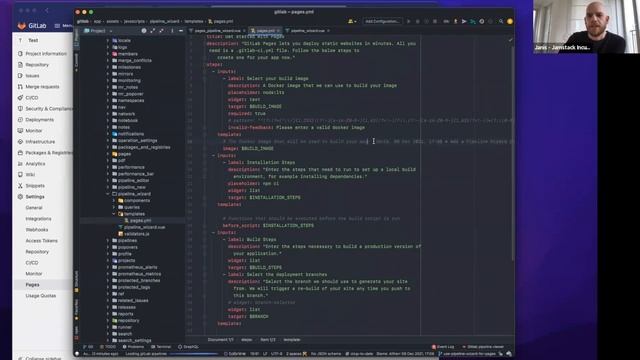Image resolution: width=640 pixels, height=360 pixels.
Task: Click the Wiki icon in GitLab sidebar
Action: tap(20, 174)
